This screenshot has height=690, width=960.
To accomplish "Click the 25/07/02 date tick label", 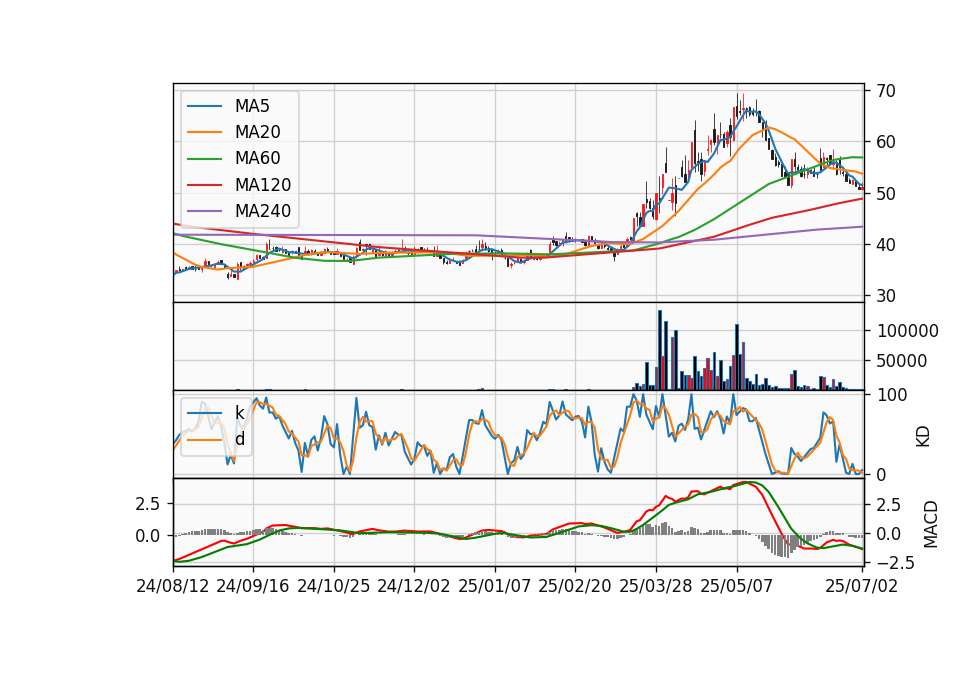I will point(861,586).
